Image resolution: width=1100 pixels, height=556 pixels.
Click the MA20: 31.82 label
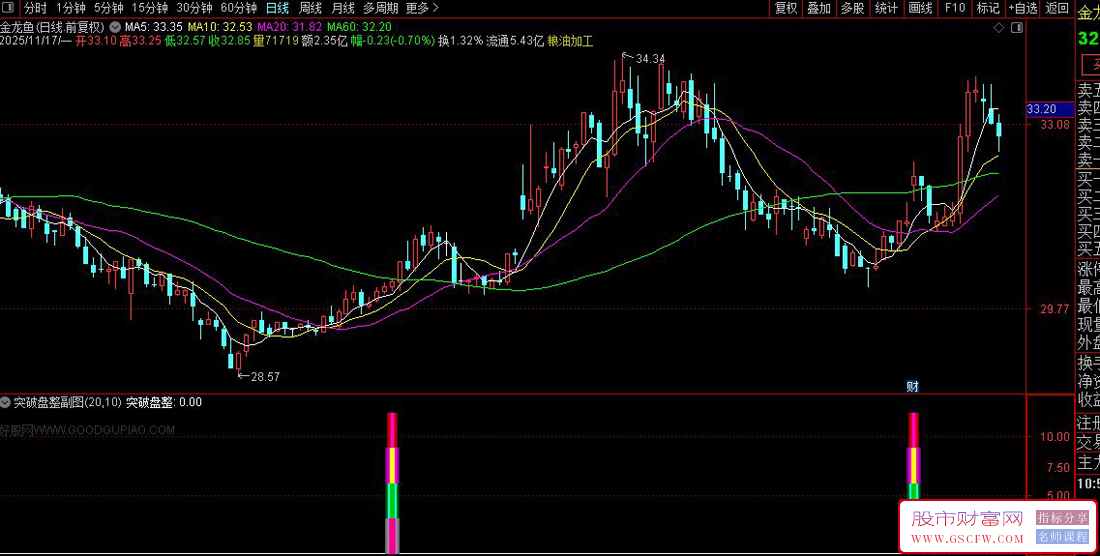290,27
